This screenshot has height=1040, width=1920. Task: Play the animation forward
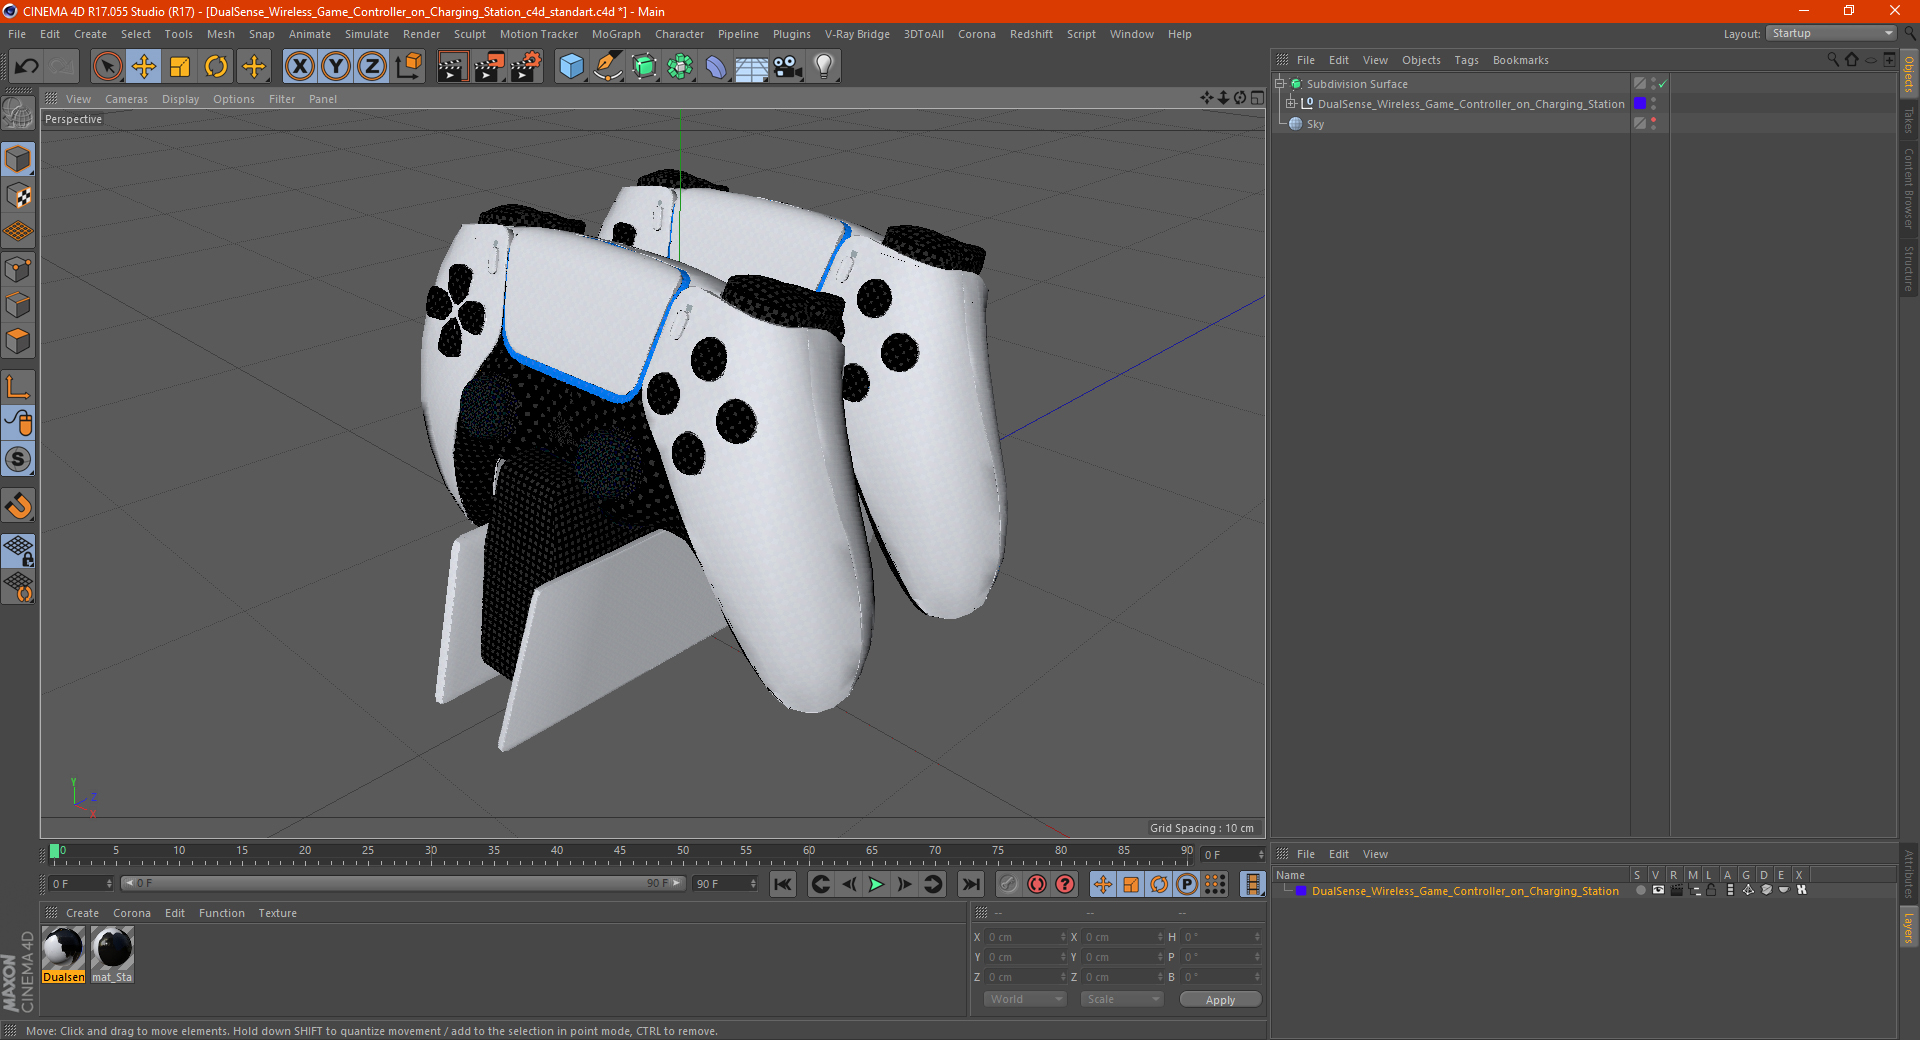(876, 884)
